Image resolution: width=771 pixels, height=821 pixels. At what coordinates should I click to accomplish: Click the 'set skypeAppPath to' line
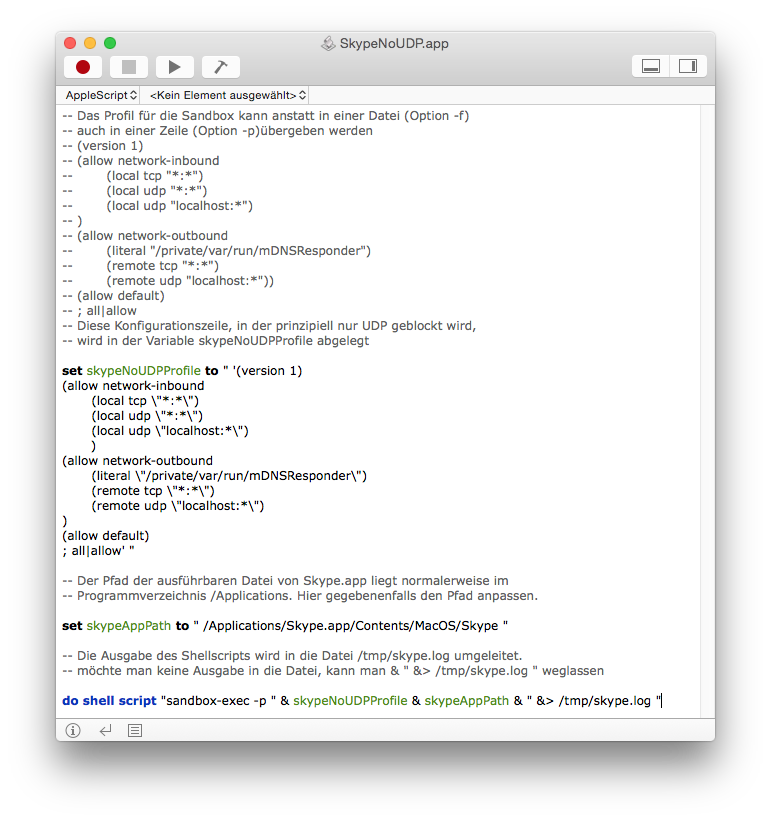(x=285, y=626)
